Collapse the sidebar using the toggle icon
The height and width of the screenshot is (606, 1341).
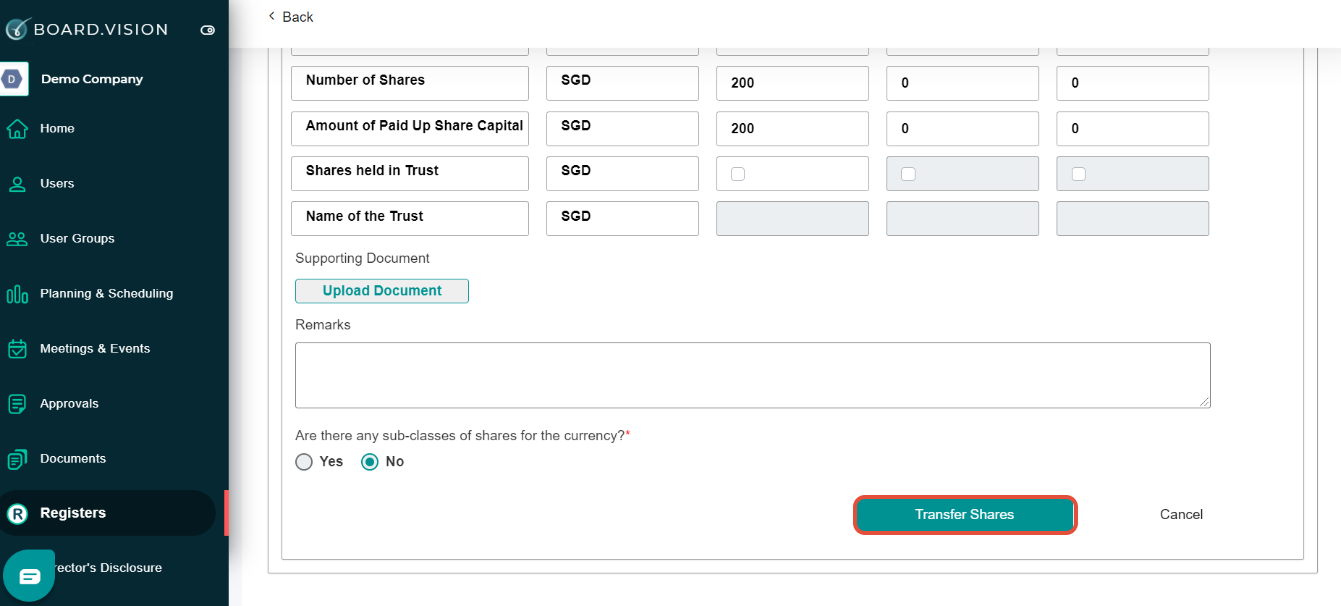[x=208, y=30]
